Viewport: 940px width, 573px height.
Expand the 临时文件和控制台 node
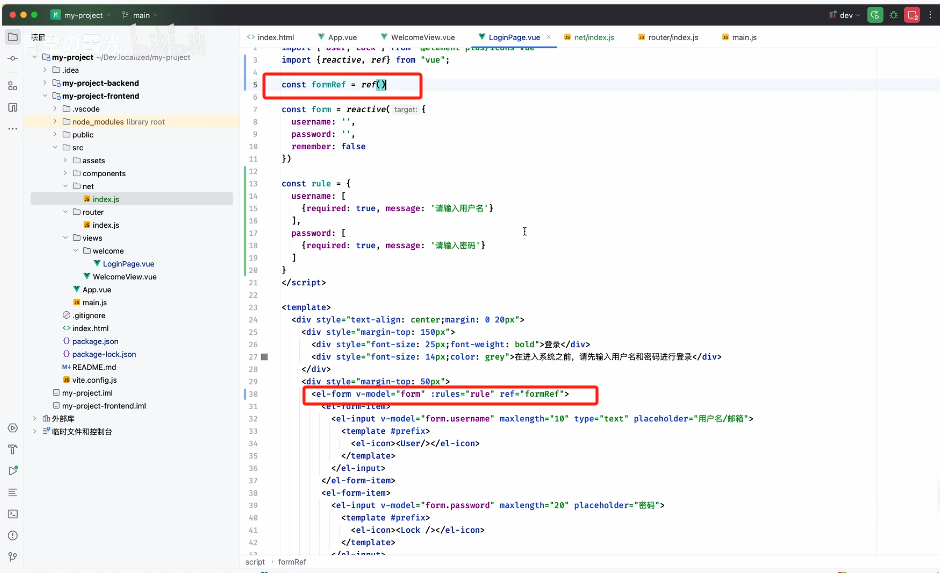tap(35, 432)
